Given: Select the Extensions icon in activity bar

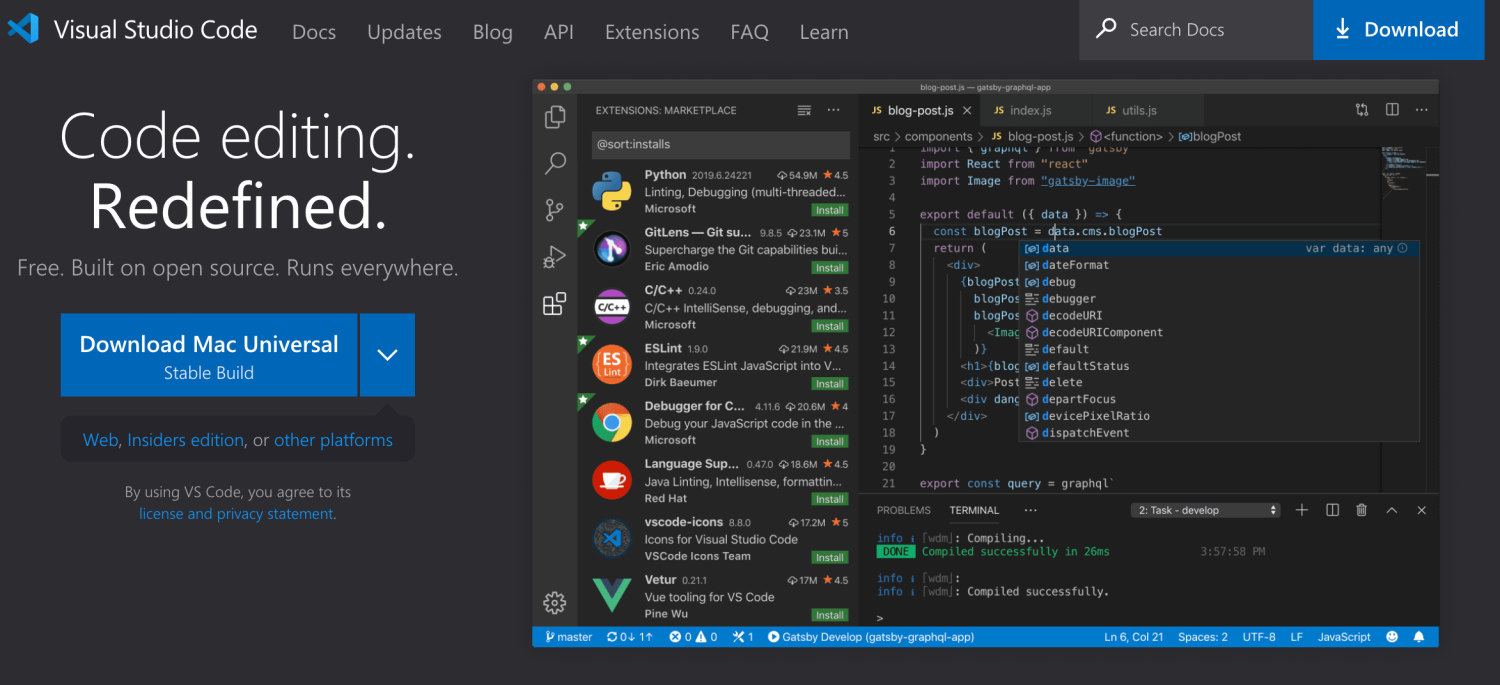Looking at the screenshot, I should [554, 304].
